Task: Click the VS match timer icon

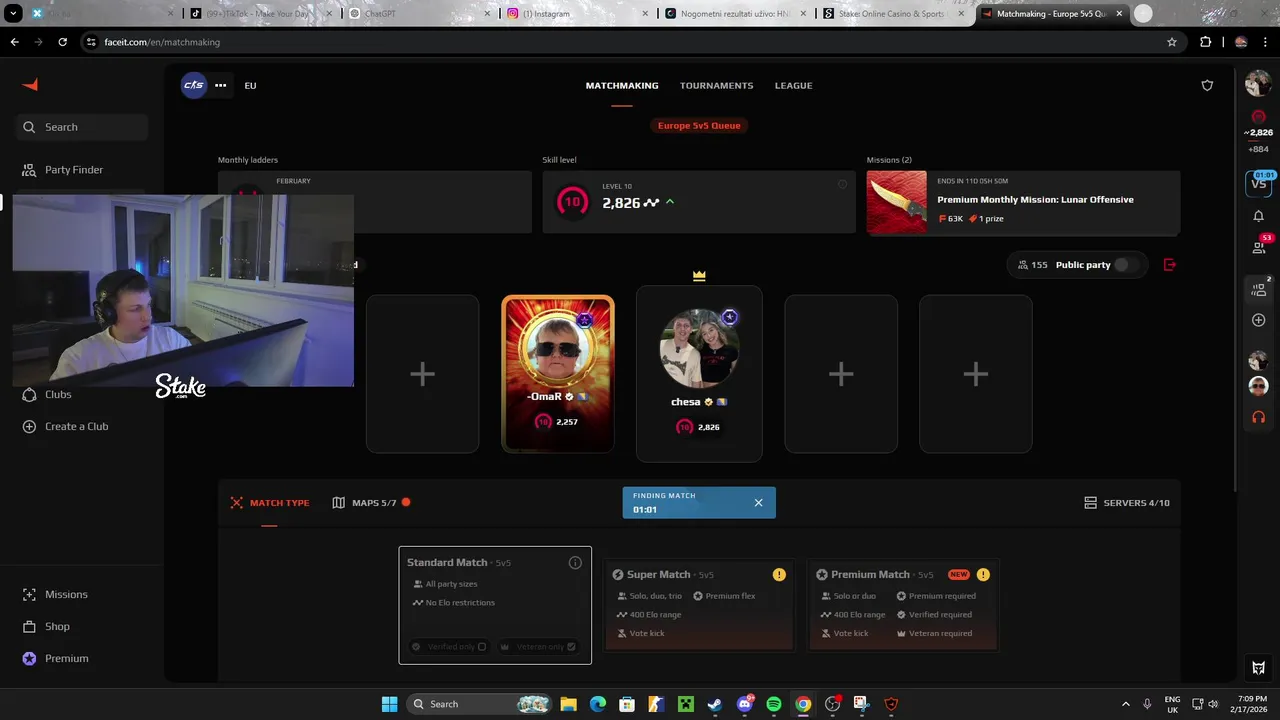Action: tap(1259, 182)
